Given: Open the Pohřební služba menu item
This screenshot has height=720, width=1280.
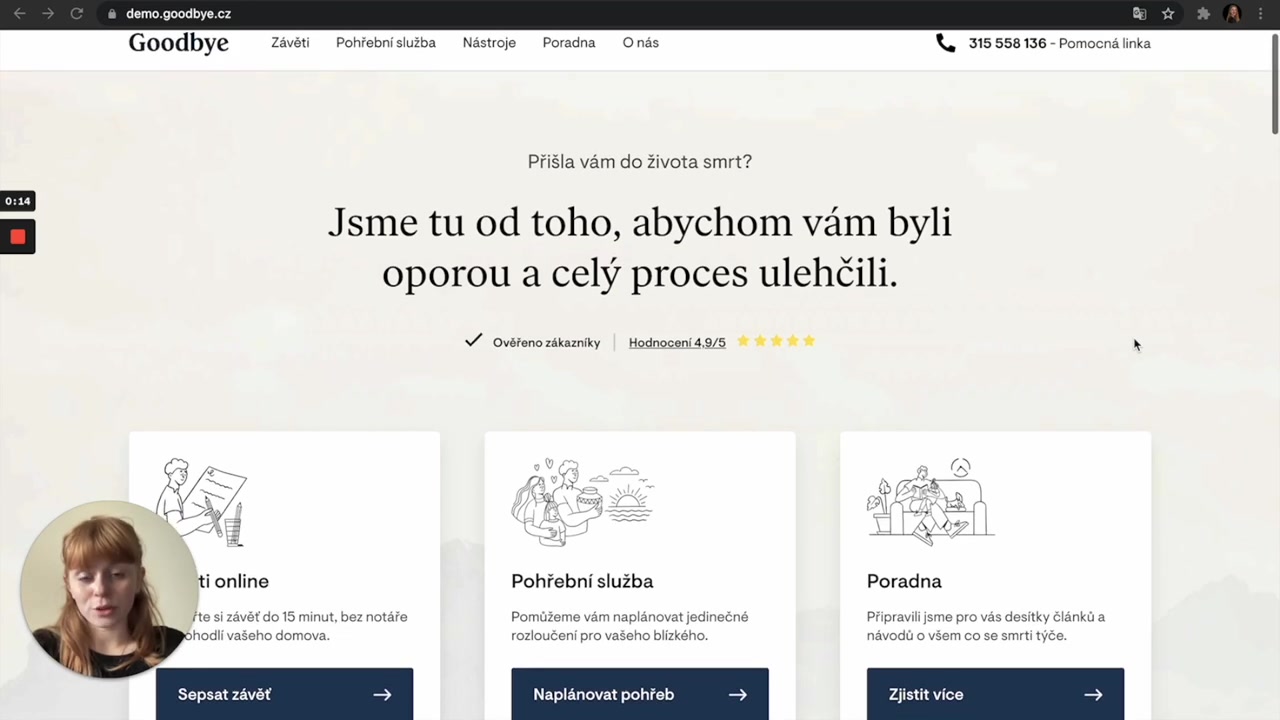Looking at the screenshot, I should (x=386, y=43).
